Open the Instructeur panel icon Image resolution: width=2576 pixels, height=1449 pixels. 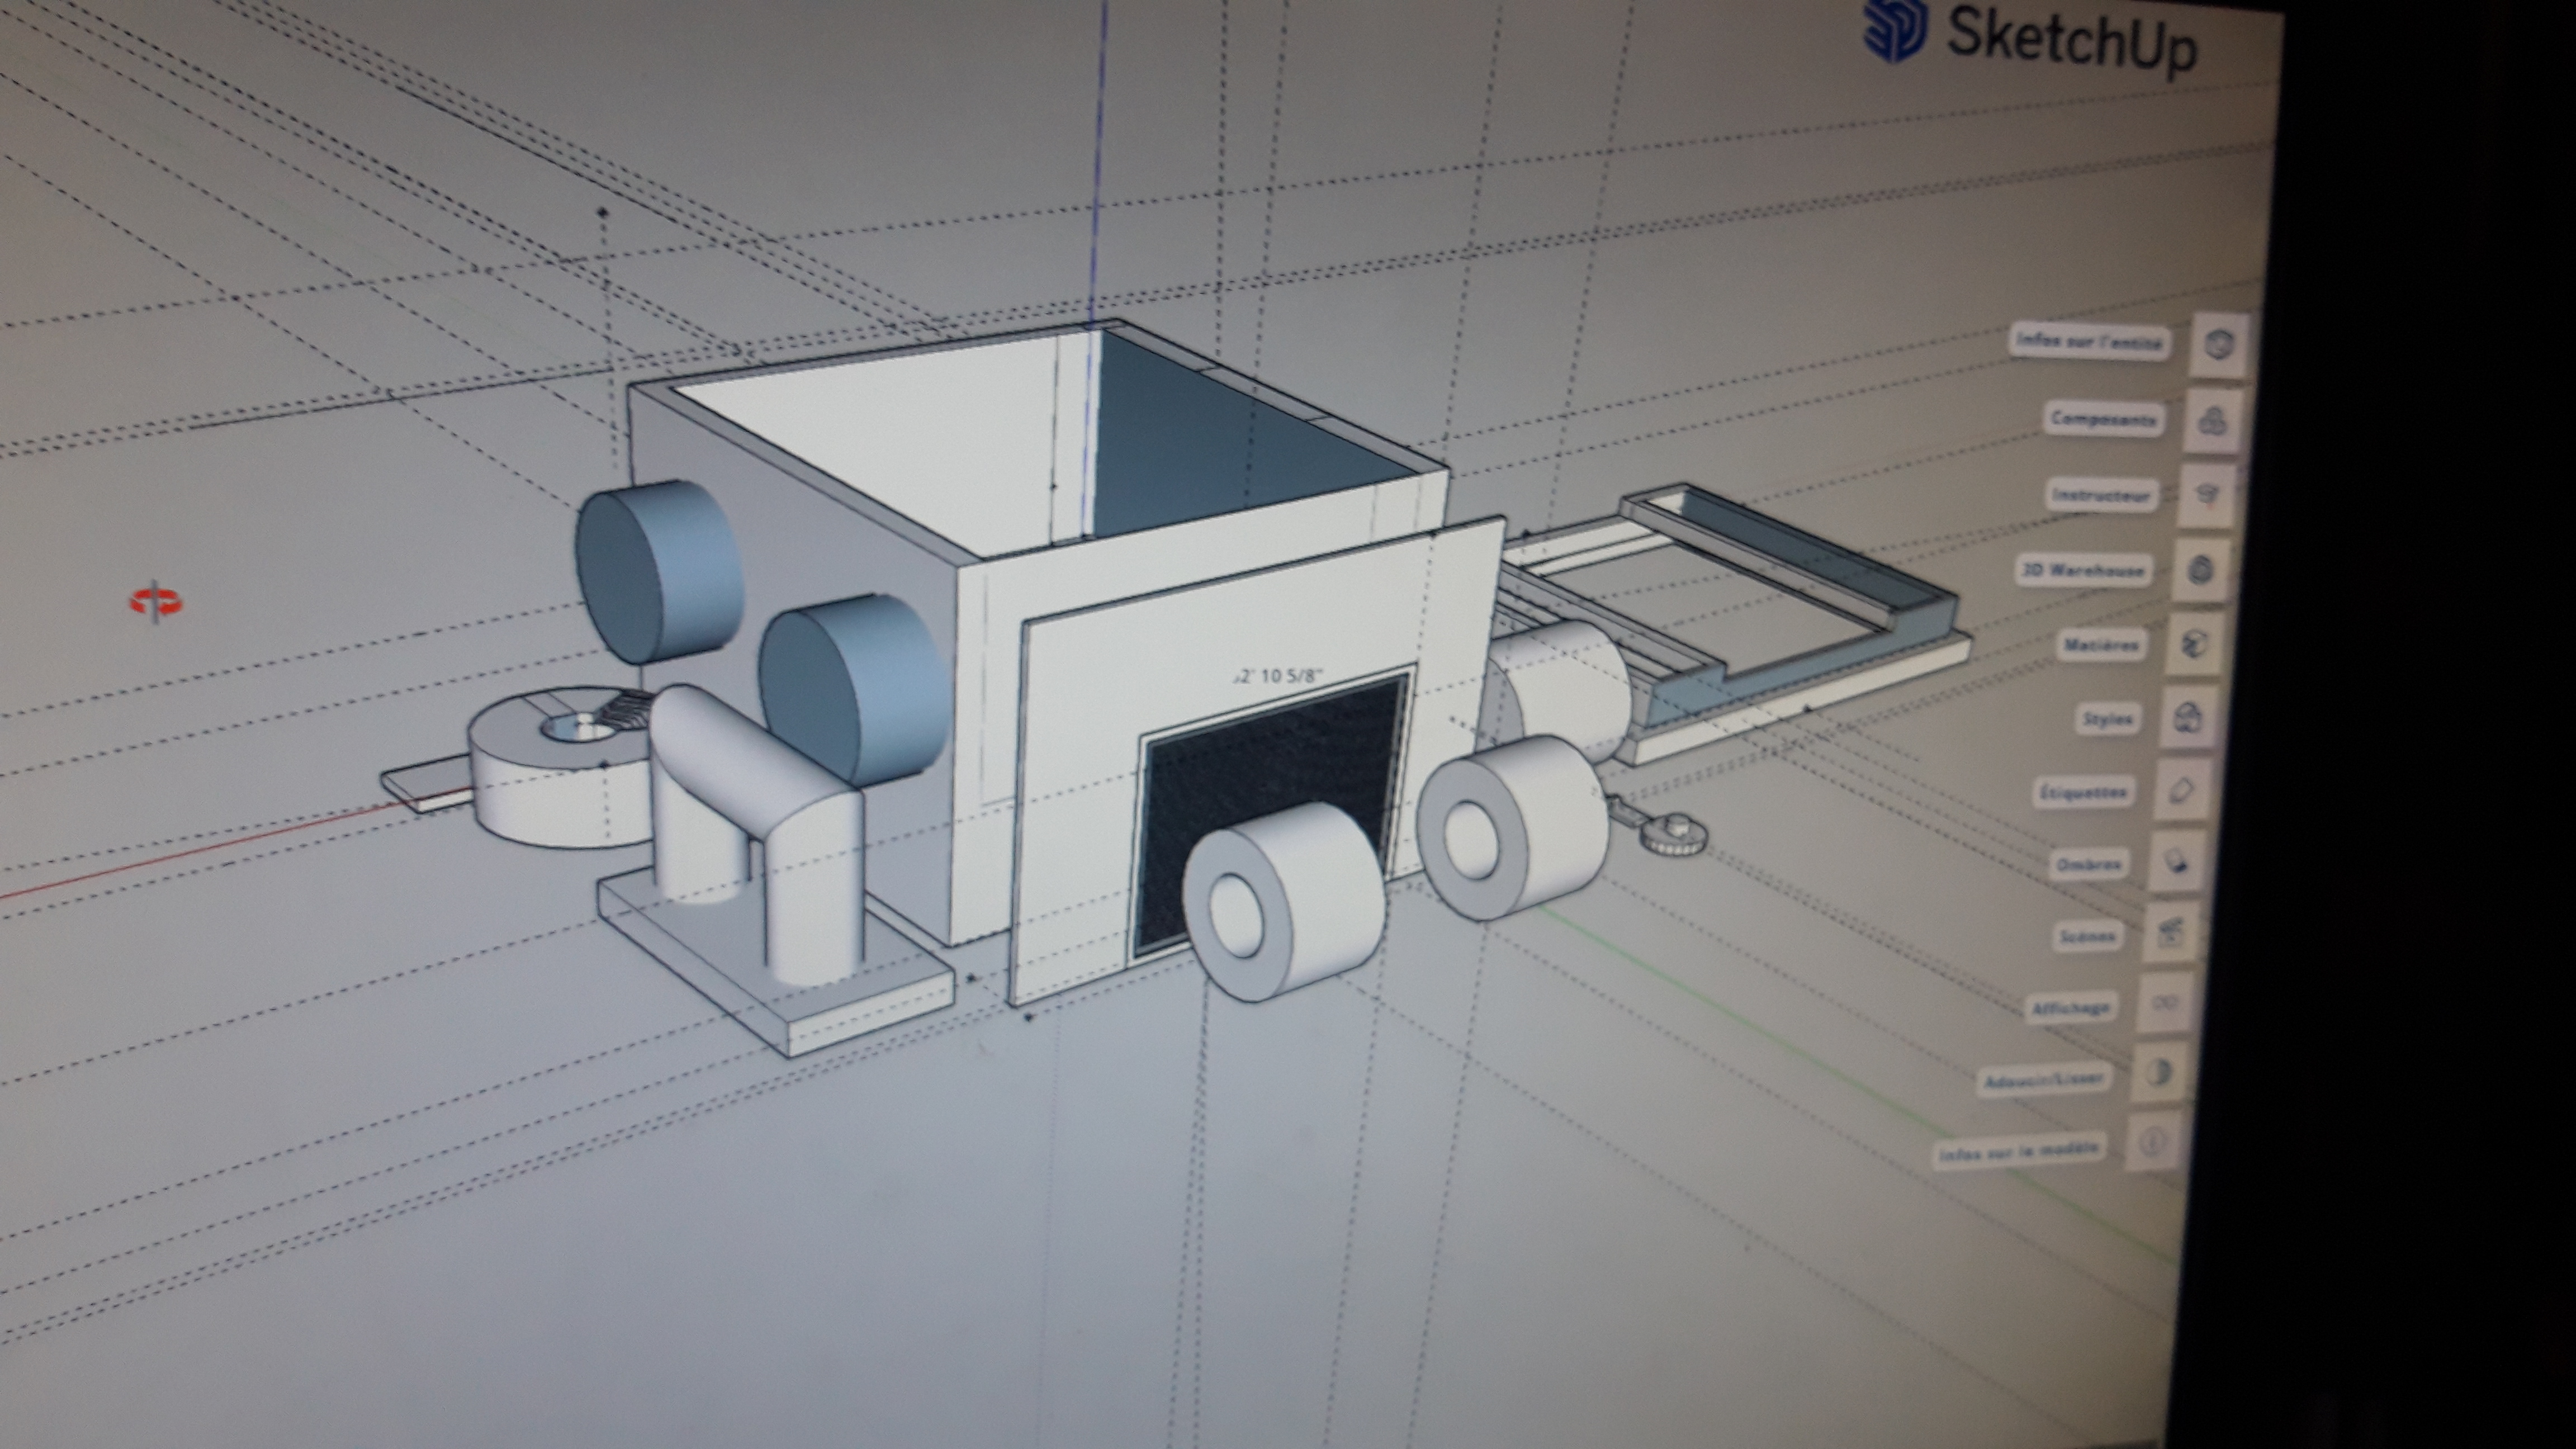pyautogui.click(x=2207, y=496)
